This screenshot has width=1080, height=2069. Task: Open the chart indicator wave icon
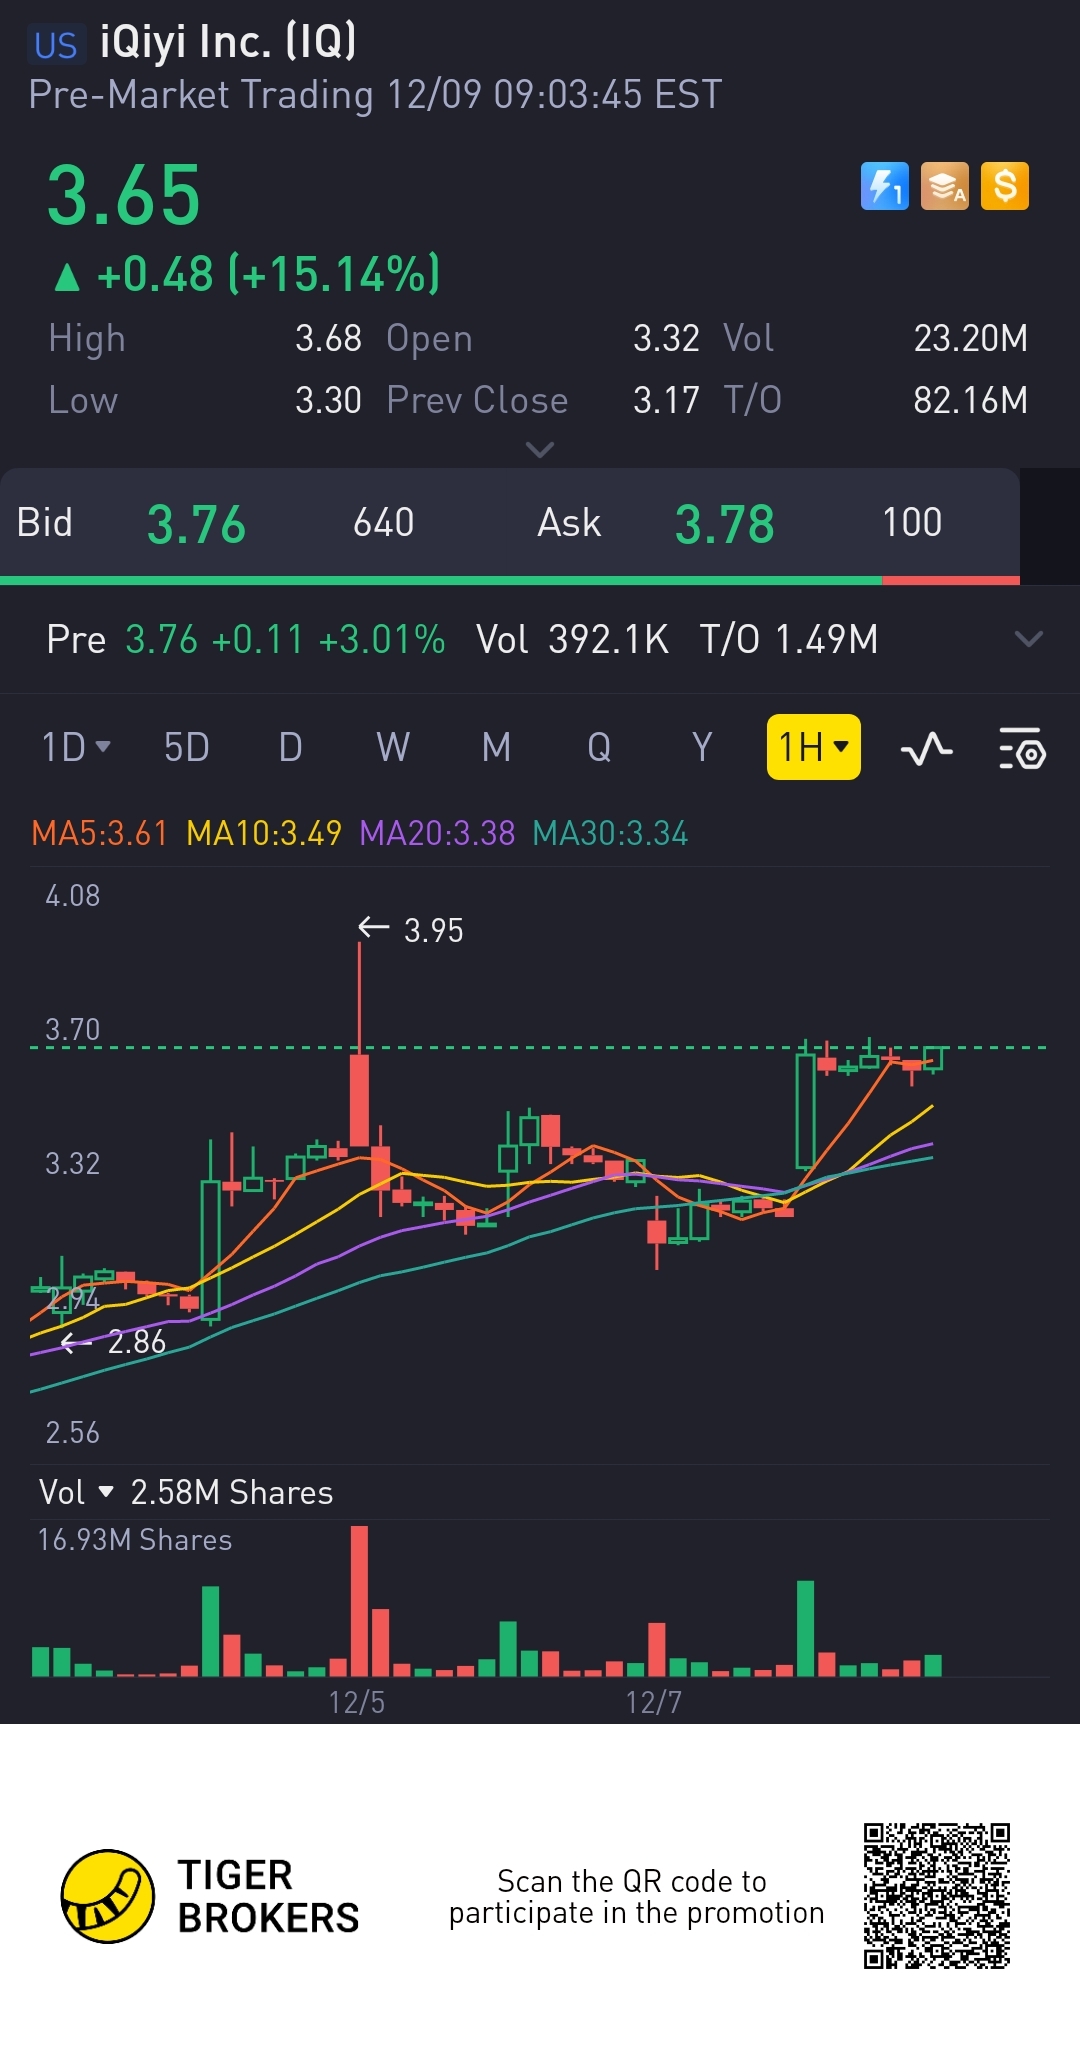(927, 748)
